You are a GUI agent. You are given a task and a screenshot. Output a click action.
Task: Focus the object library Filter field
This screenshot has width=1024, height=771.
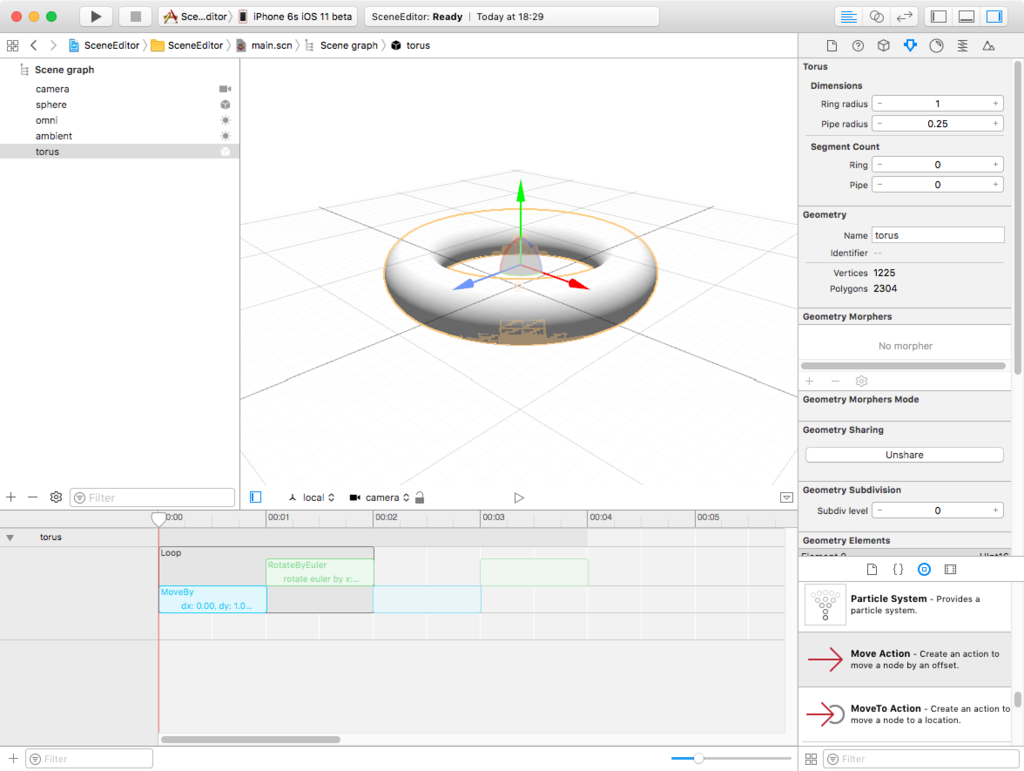921,759
